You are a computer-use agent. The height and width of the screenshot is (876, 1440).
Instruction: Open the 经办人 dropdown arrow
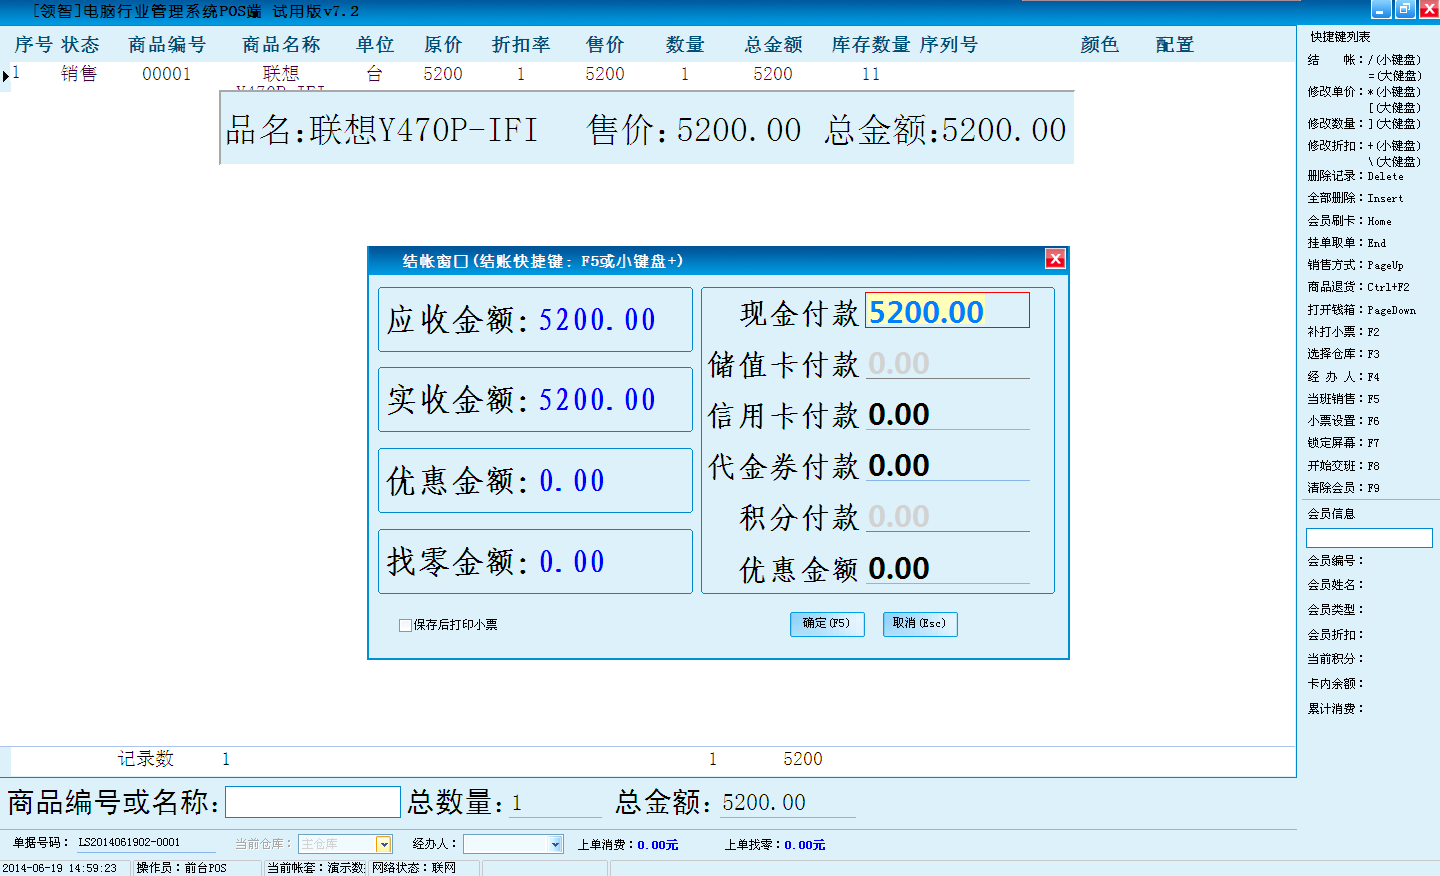click(x=556, y=845)
